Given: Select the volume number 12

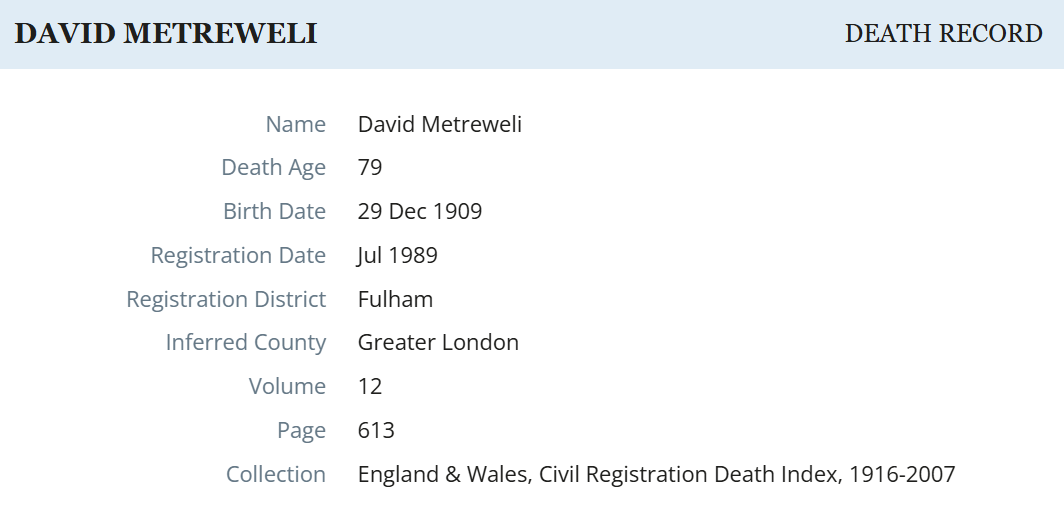Looking at the screenshot, I should coord(370,386).
